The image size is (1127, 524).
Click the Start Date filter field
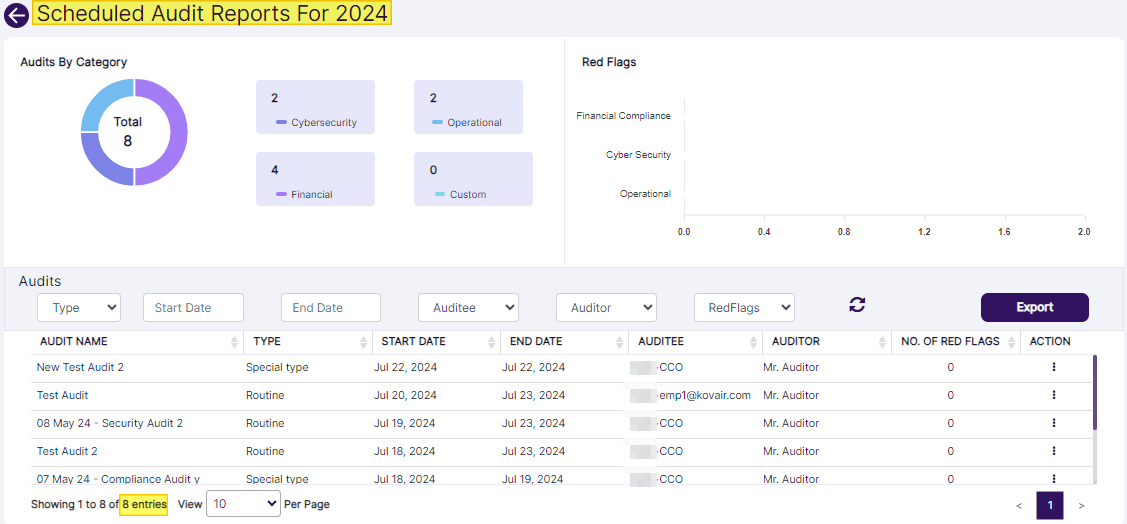tap(193, 308)
